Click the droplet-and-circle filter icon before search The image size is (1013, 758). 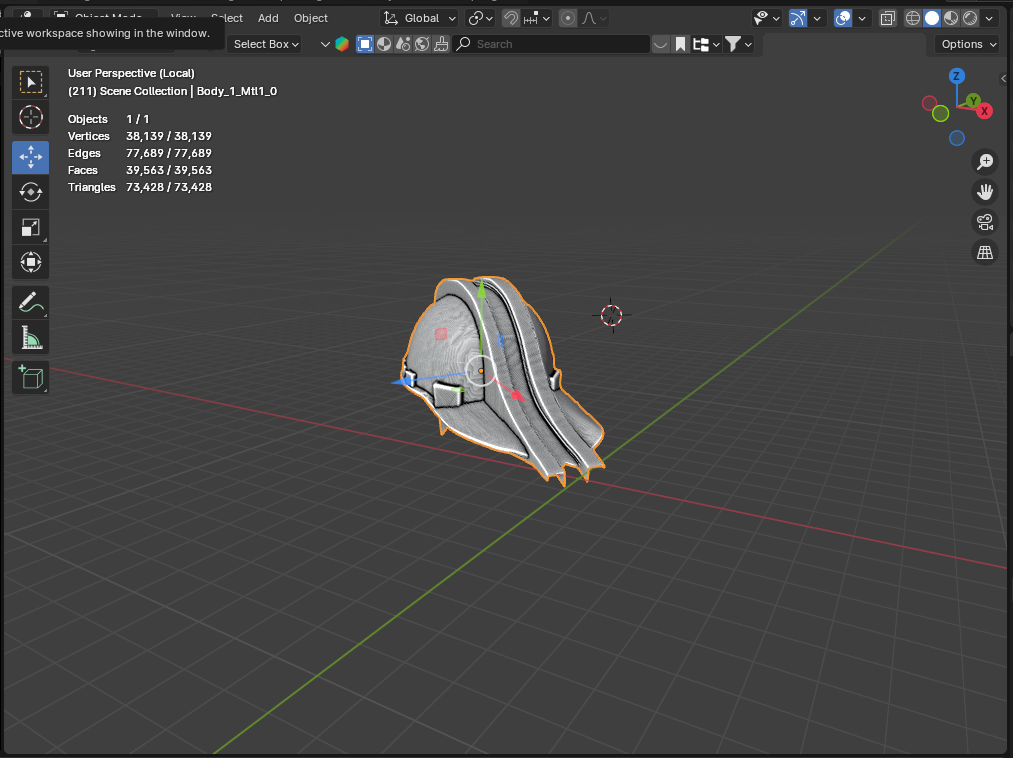[403, 44]
